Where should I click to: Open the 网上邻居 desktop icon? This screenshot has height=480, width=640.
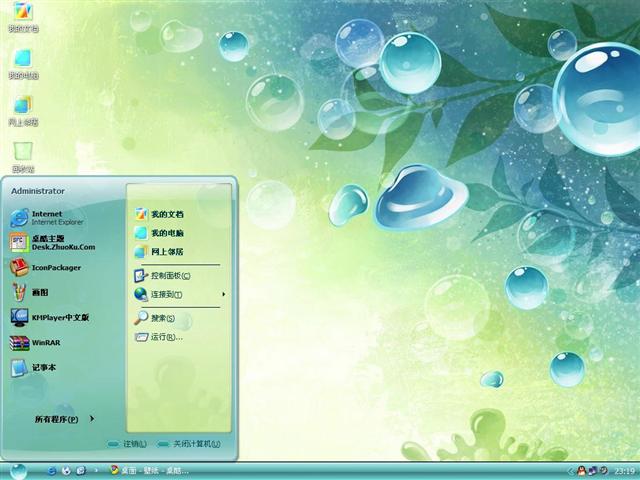click(23, 111)
